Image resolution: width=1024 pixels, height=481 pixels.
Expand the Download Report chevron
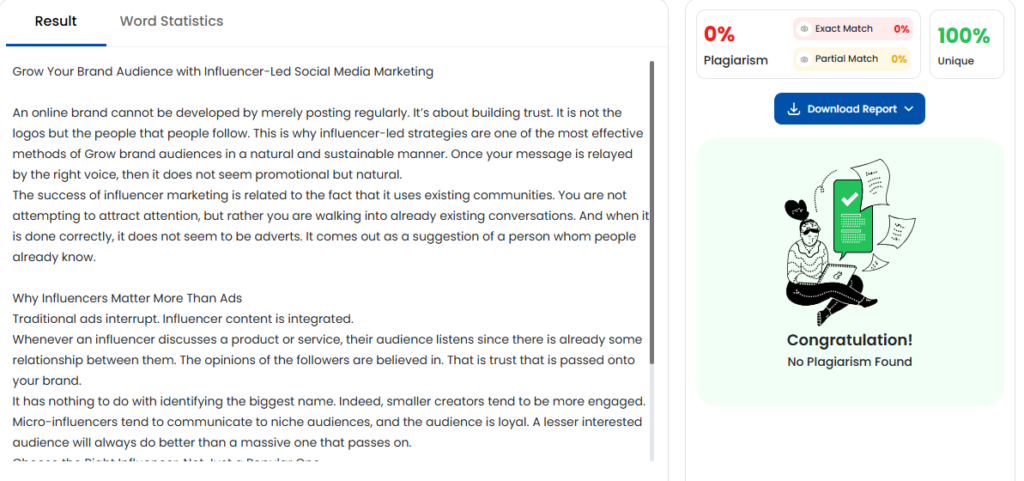point(909,109)
